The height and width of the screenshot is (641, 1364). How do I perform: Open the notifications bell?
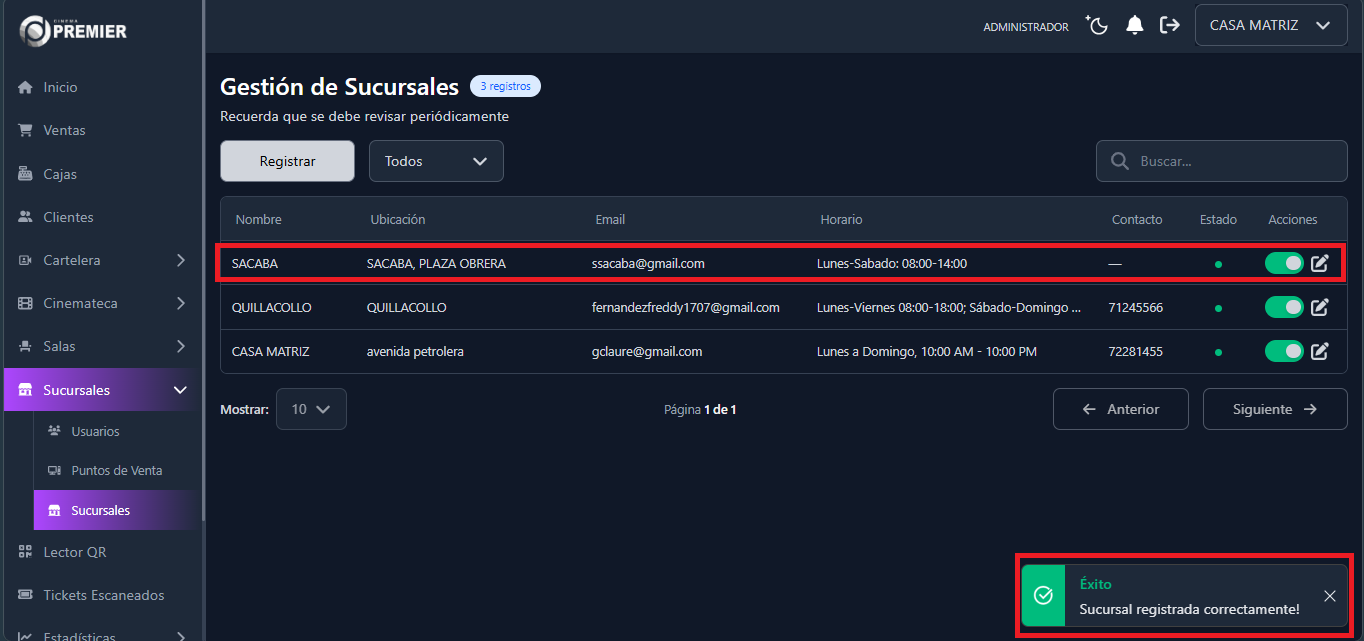coord(1134,26)
